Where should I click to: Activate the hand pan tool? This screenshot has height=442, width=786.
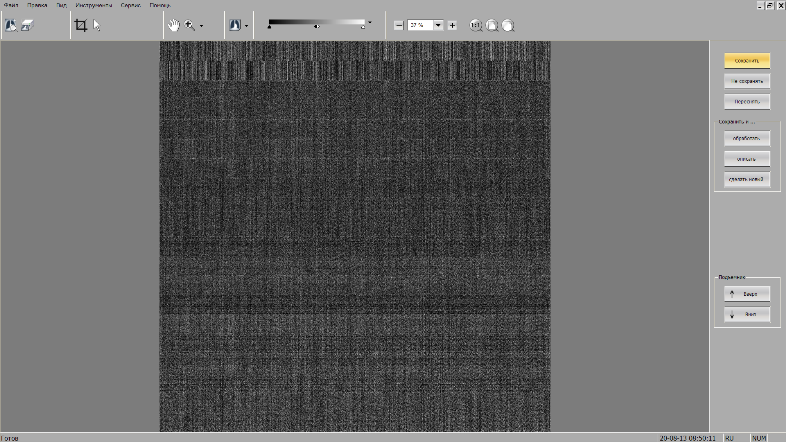click(174, 25)
